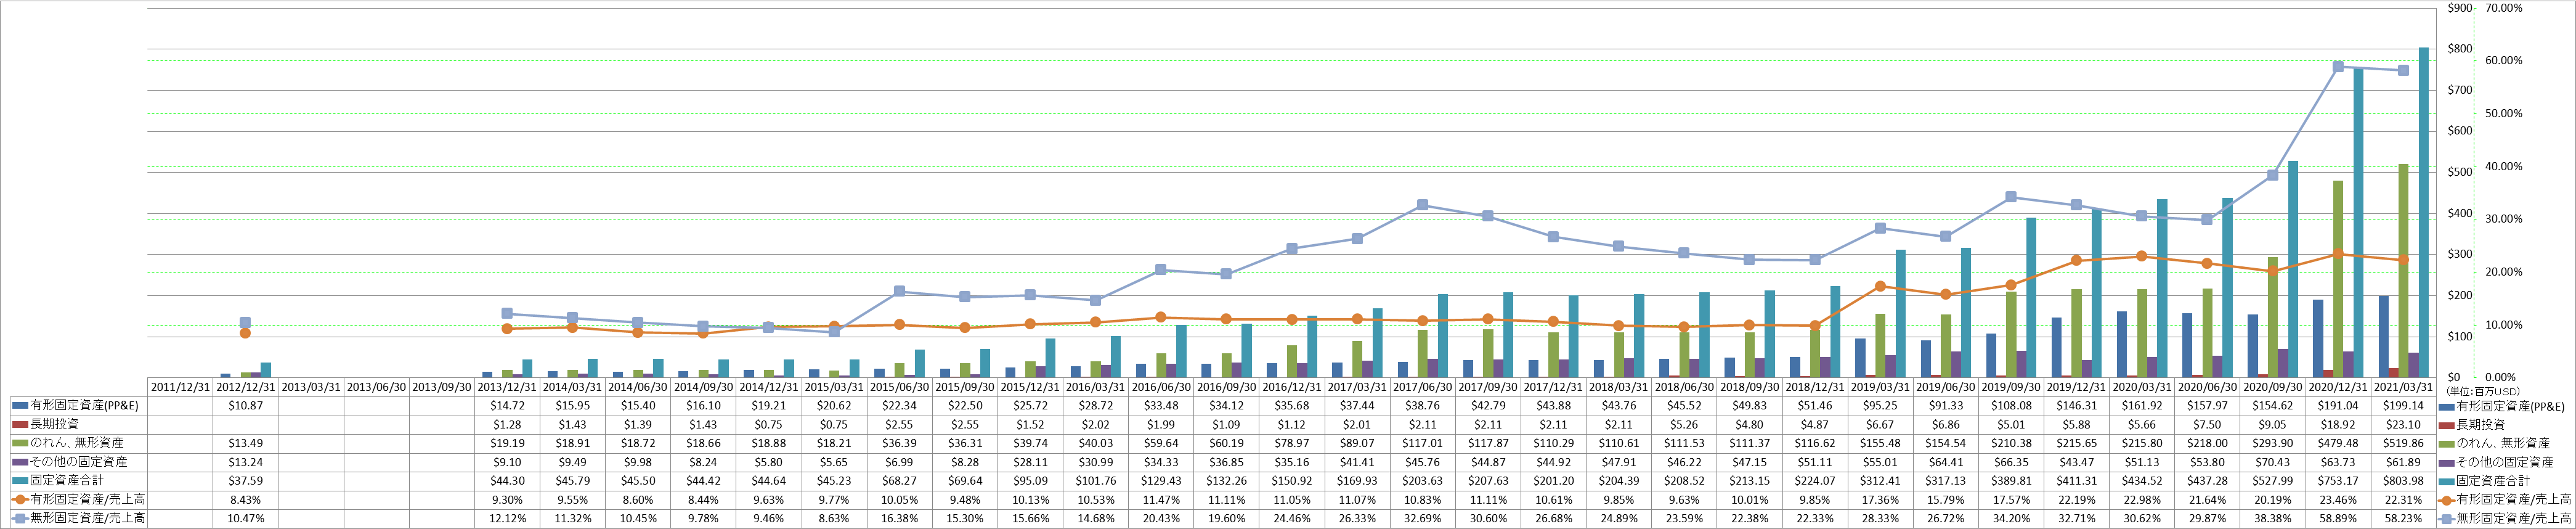The image size is (2576, 529).
Task: Click the 2012/12/31 date column header
Action: (x=245, y=387)
